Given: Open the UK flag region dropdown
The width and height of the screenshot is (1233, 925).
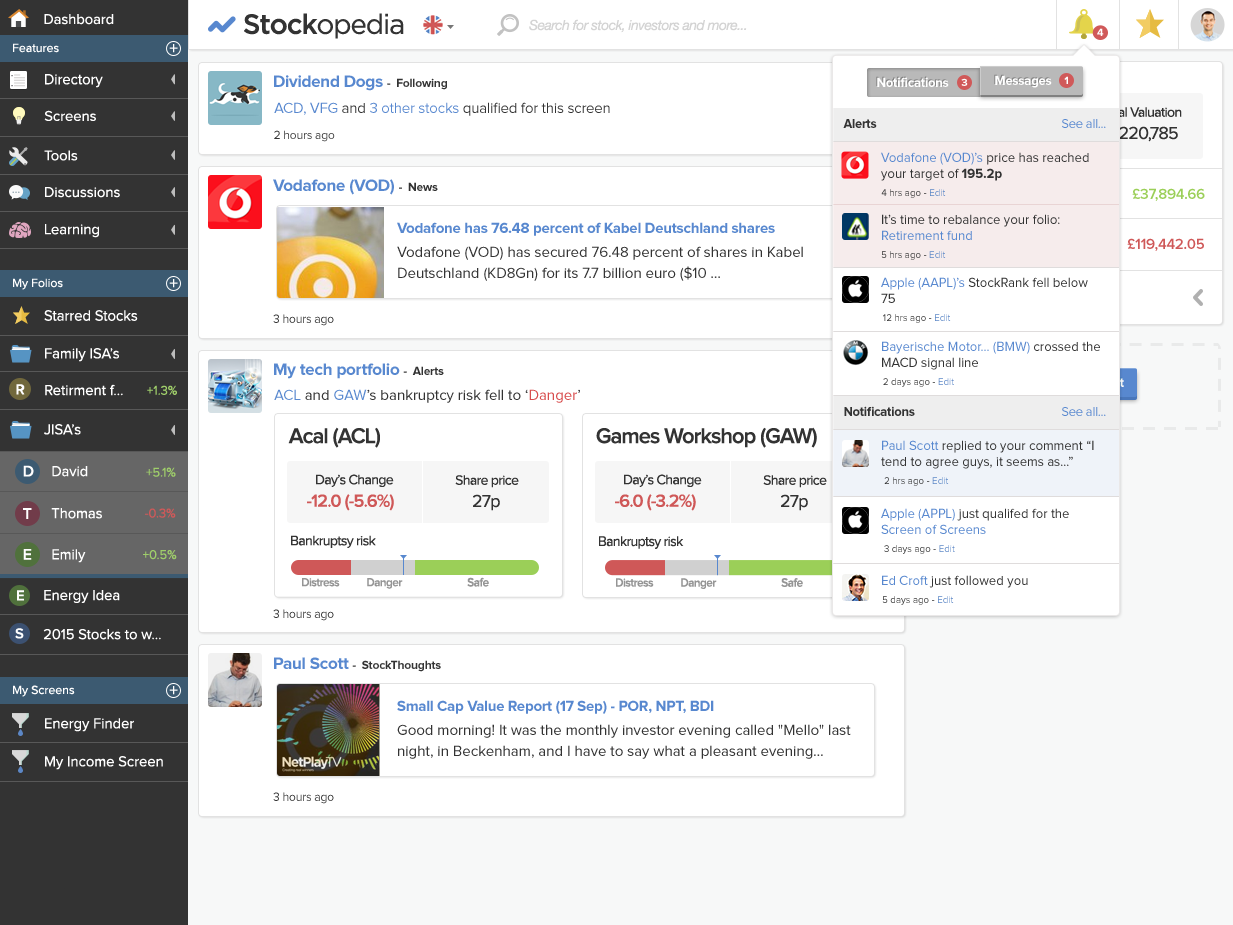Looking at the screenshot, I should tap(438, 26).
